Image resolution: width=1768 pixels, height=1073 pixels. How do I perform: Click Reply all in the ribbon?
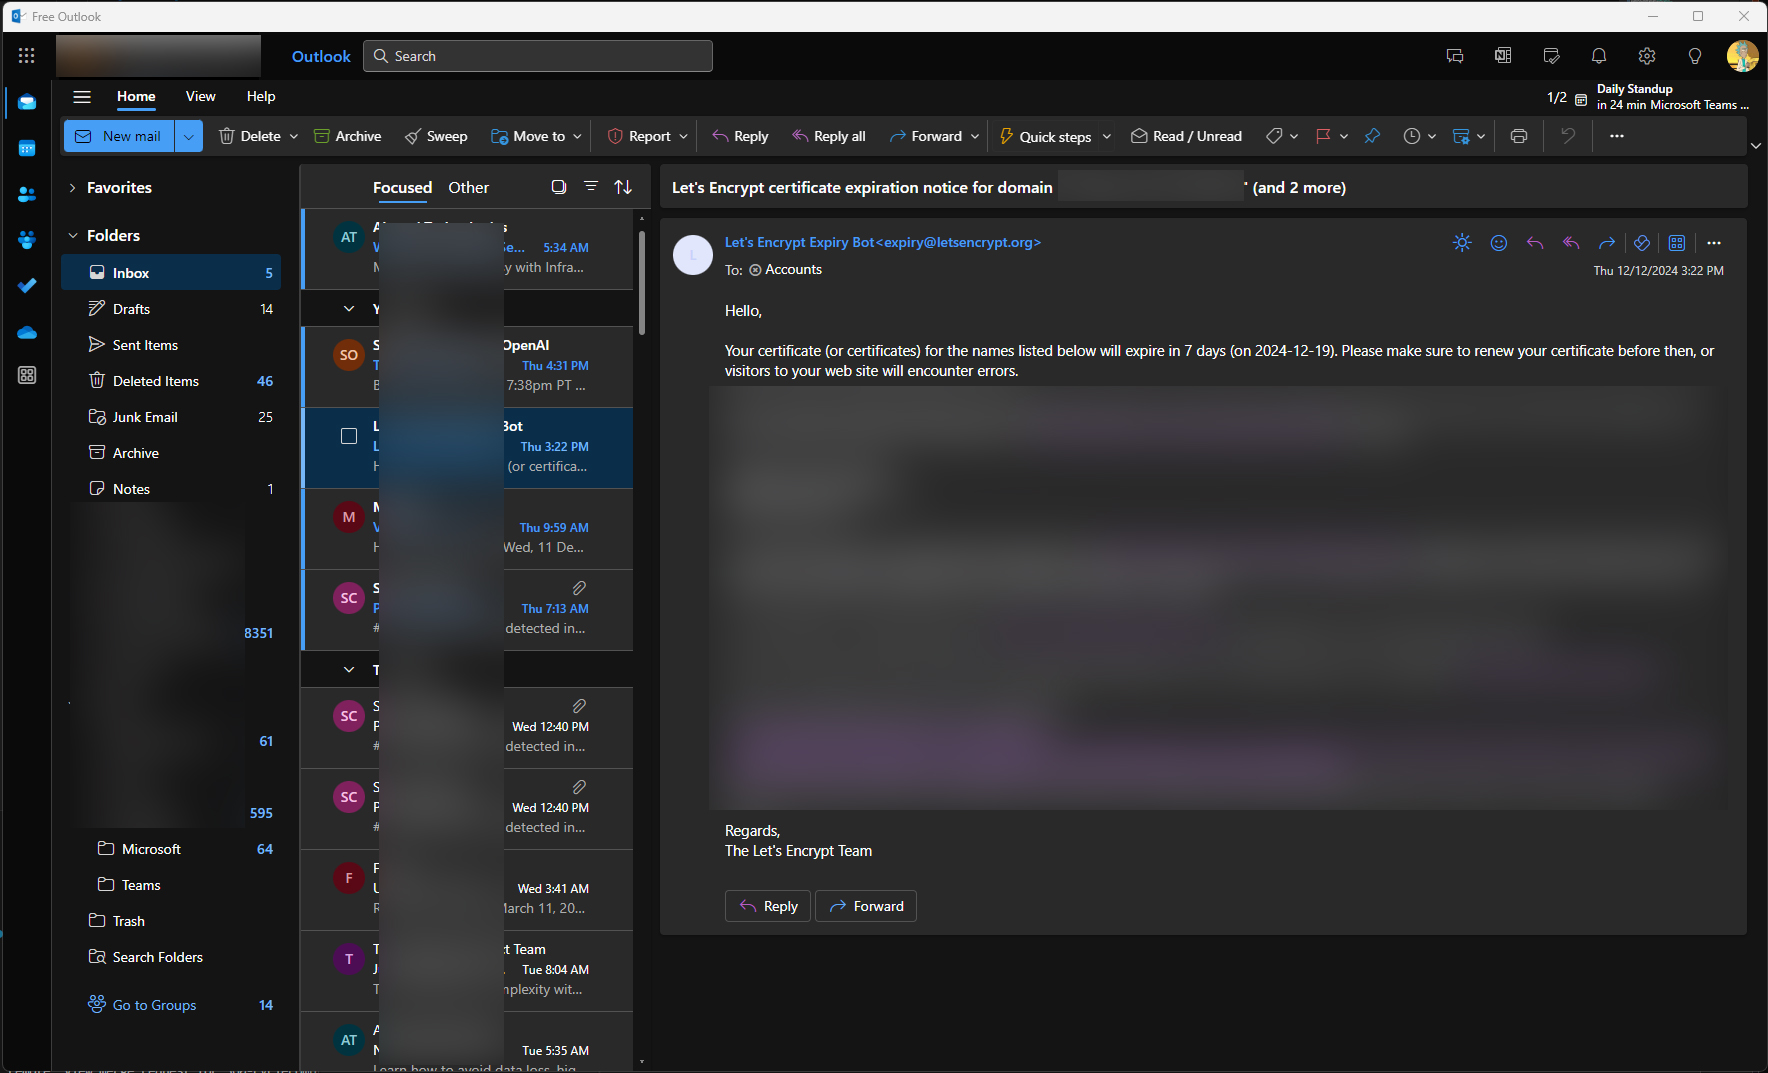coord(829,136)
